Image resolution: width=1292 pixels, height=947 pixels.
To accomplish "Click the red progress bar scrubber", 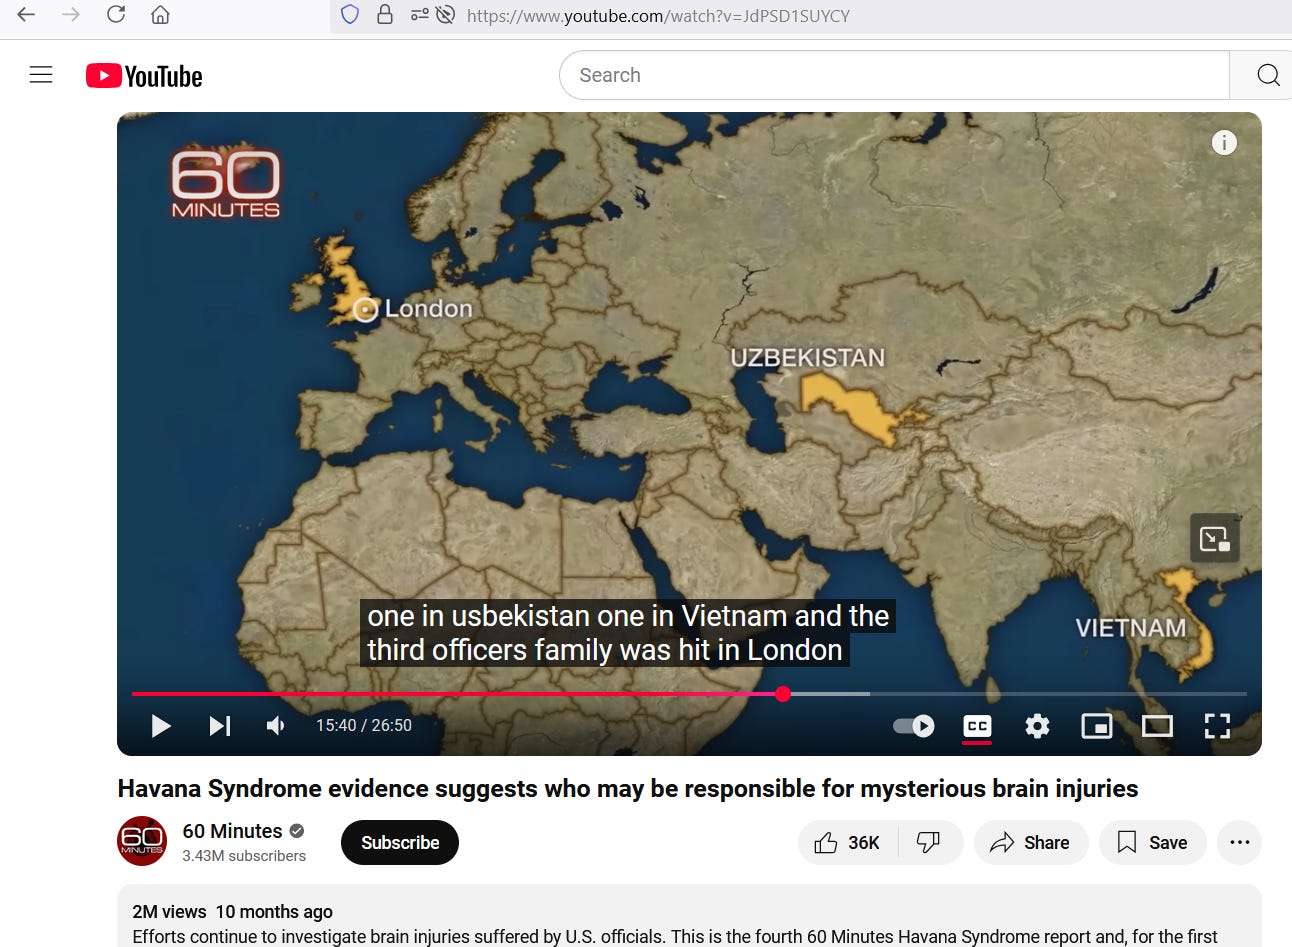I will (x=783, y=694).
